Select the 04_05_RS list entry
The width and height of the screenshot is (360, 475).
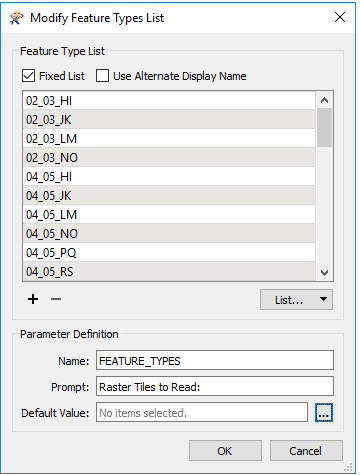tap(169, 271)
